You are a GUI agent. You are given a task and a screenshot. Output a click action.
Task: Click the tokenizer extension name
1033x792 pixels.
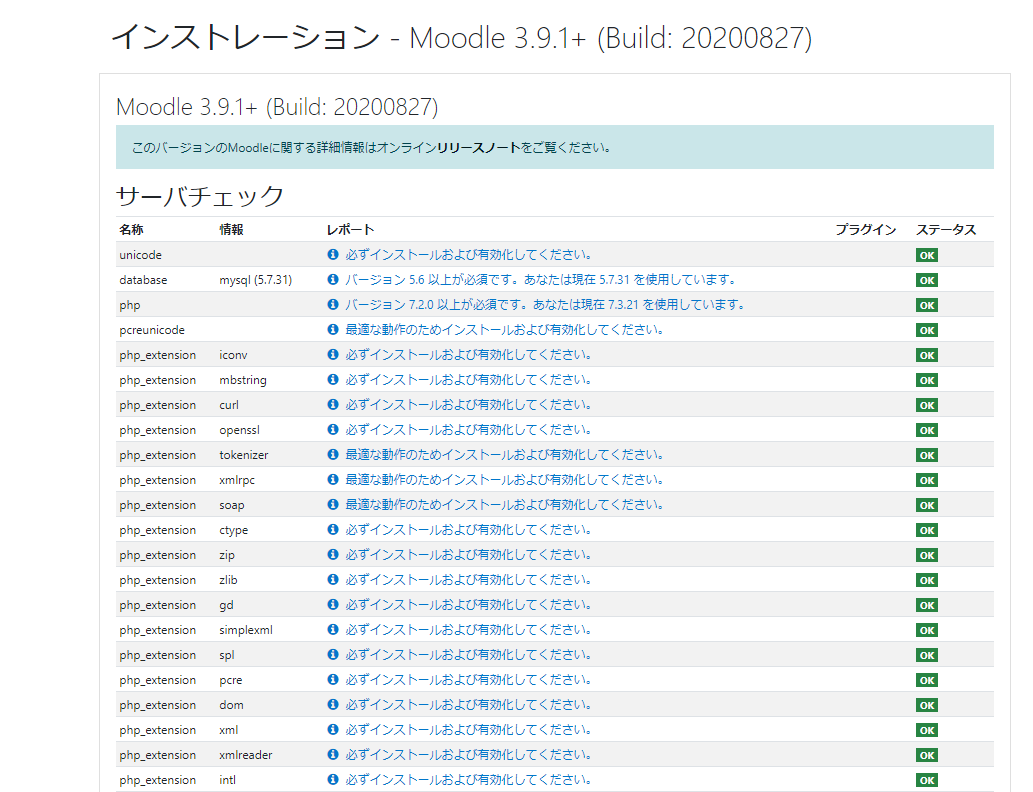pyautogui.click(x=244, y=455)
